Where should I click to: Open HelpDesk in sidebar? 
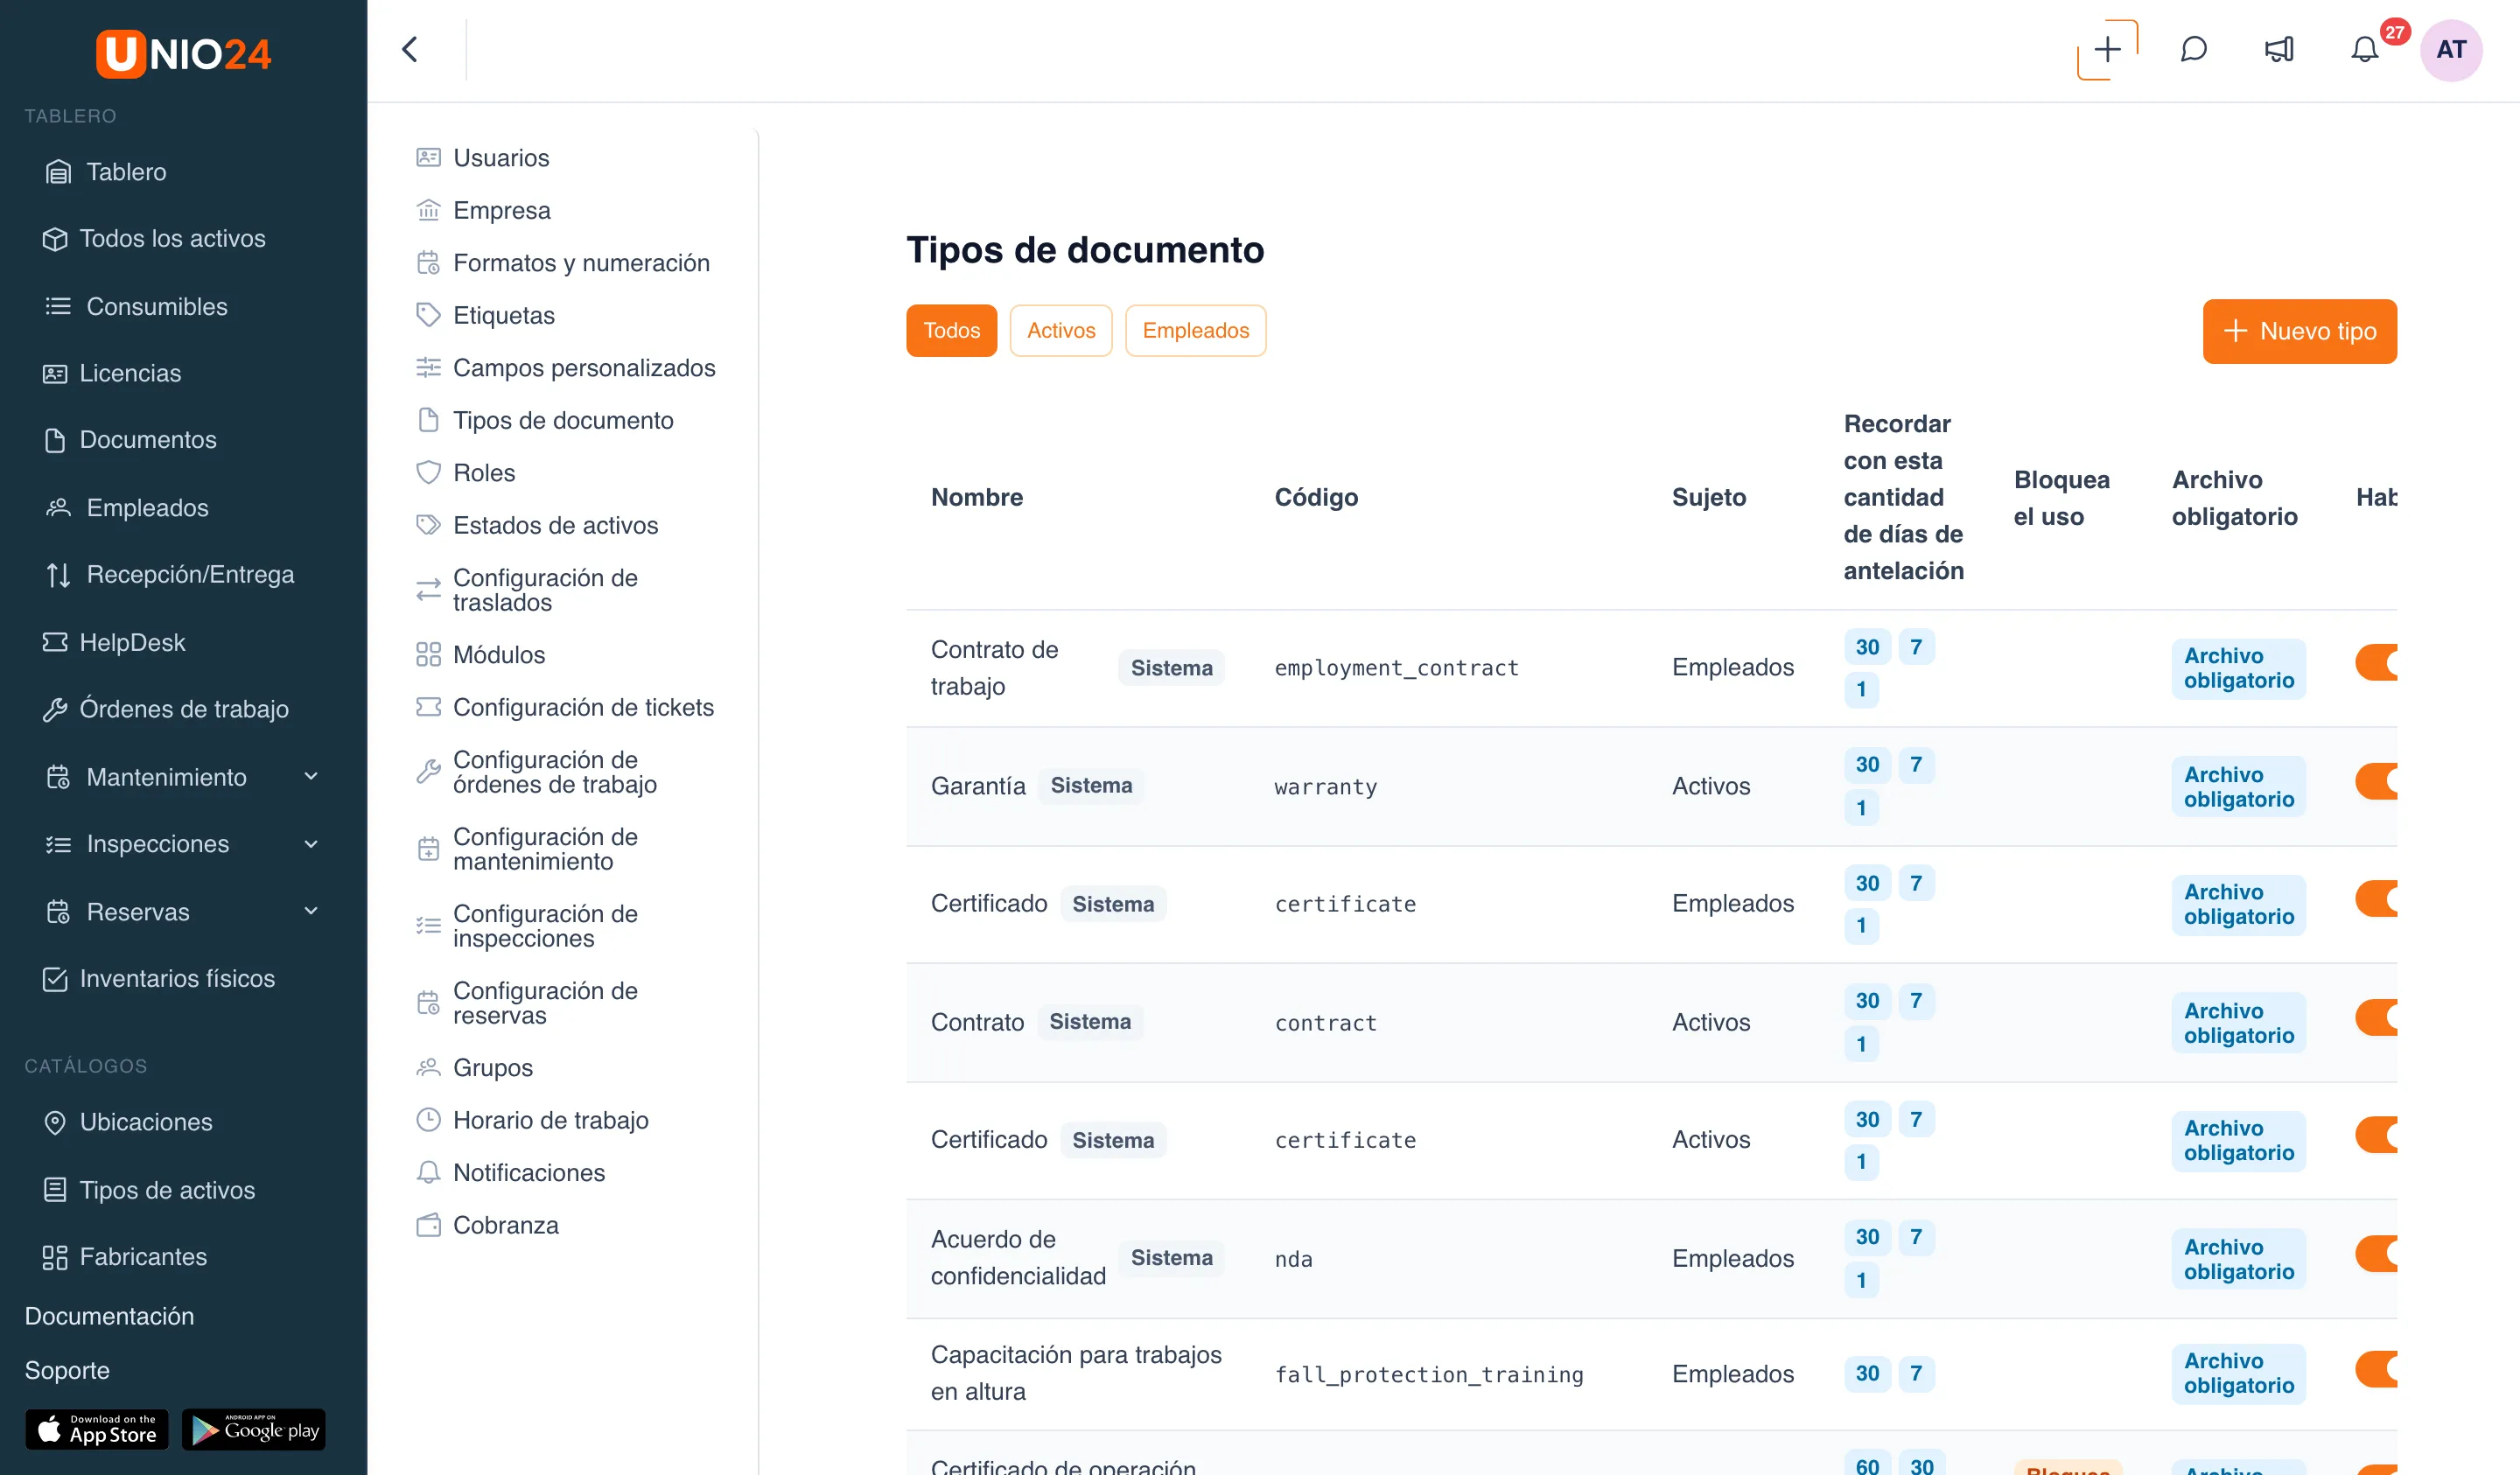click(x=114, y=642)
